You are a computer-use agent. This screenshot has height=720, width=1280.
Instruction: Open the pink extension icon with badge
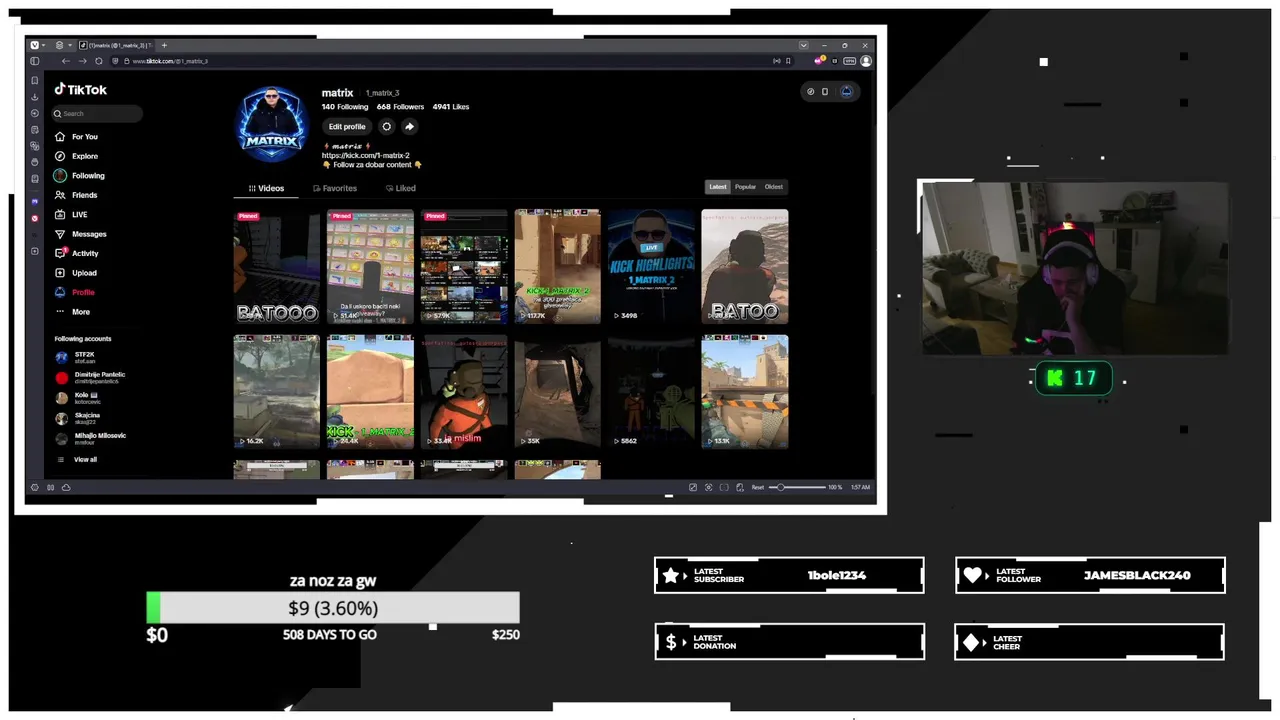(820, 61)
